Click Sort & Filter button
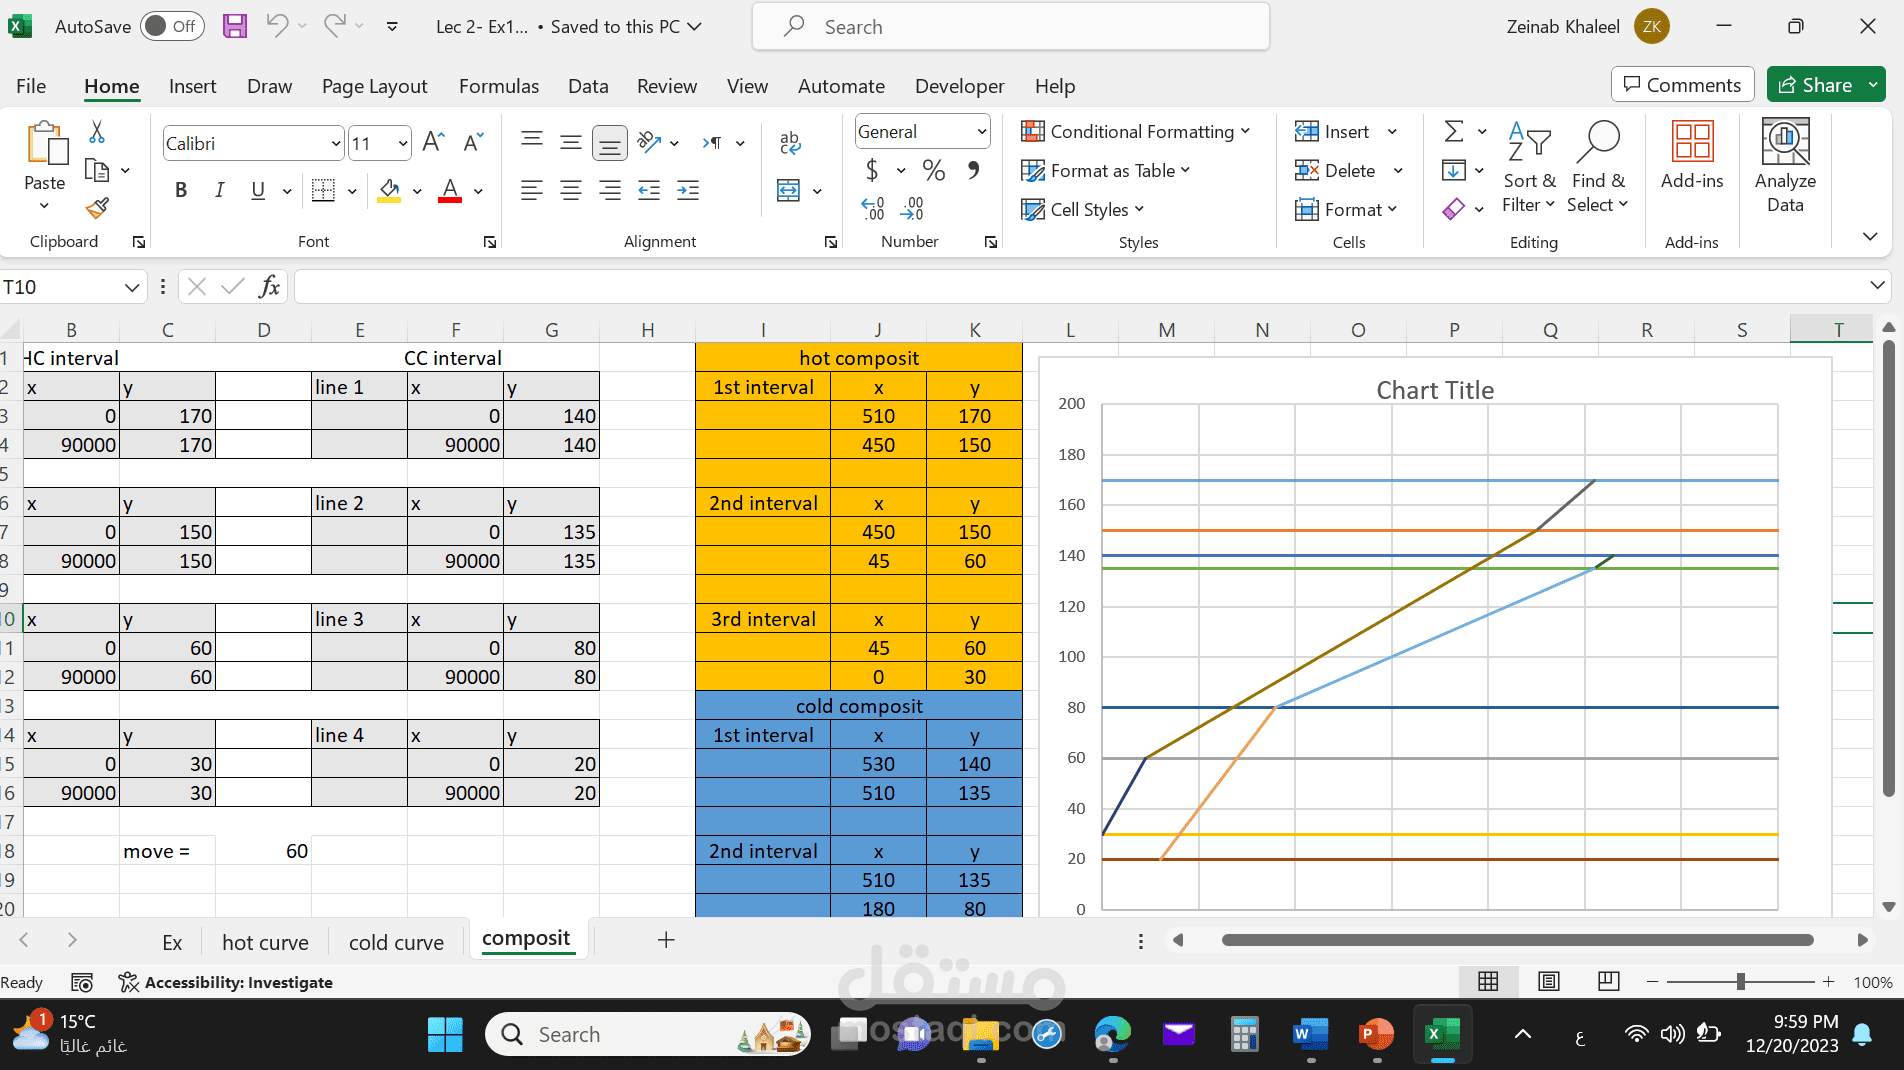The image size is (1904, 1070). [1530, 166]
